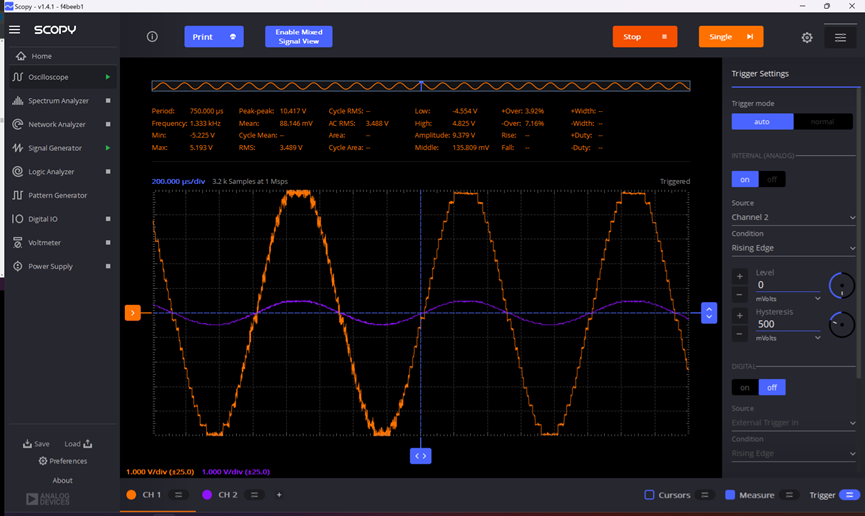Click the blue horizontal position handle

pos(420,456)
